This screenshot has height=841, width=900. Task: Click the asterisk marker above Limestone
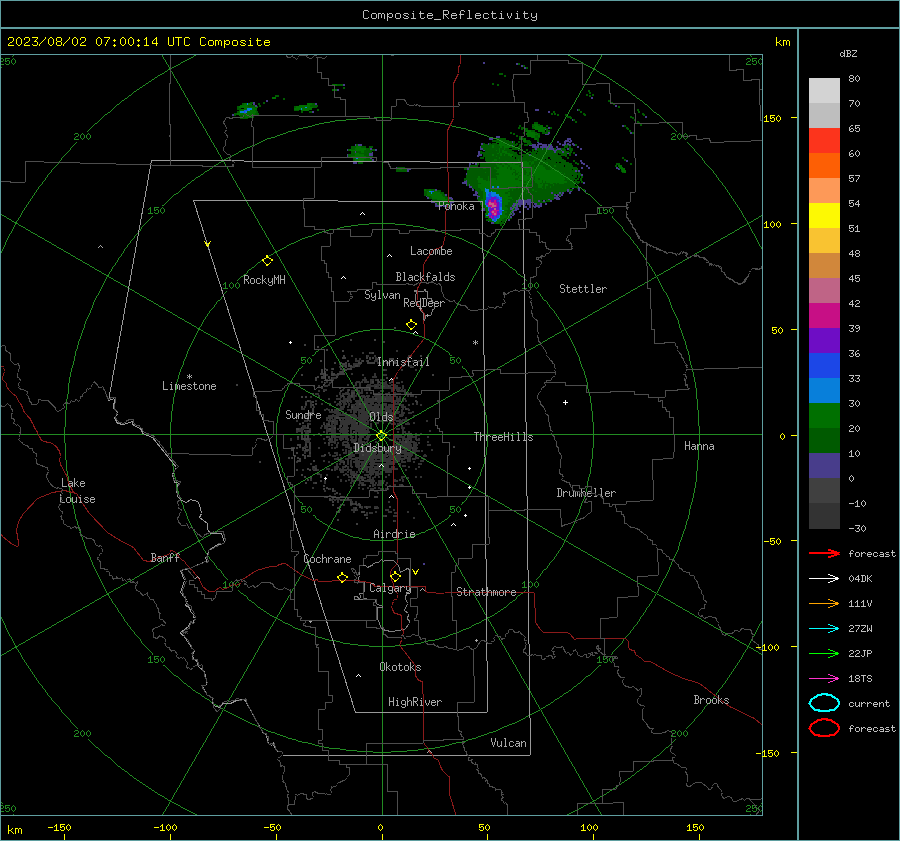point(189,377)
